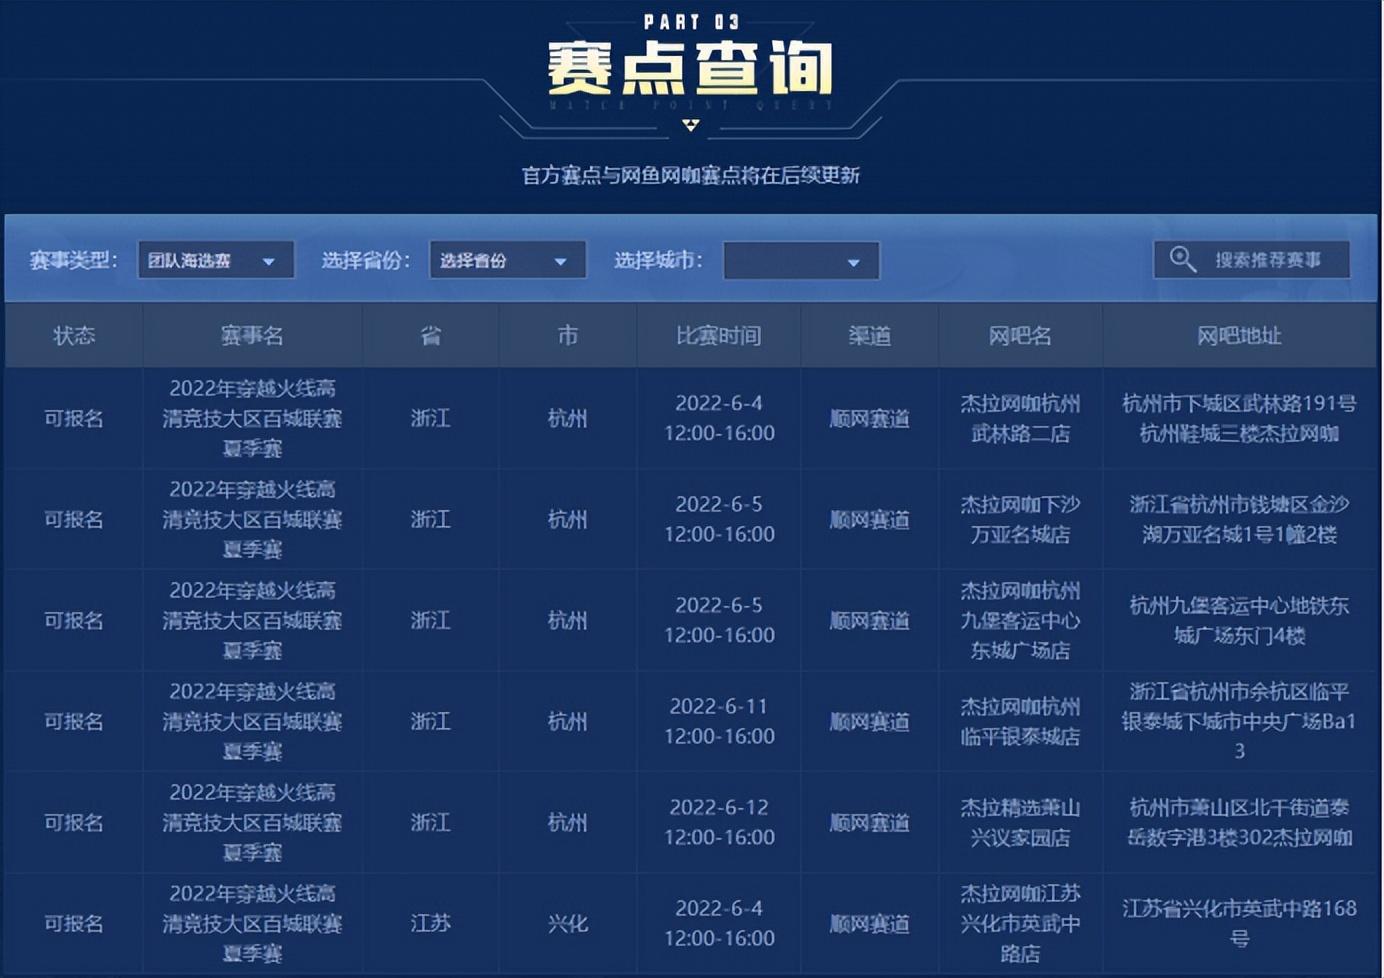Click the 比赛时间 column header

(x=718, y=336)
